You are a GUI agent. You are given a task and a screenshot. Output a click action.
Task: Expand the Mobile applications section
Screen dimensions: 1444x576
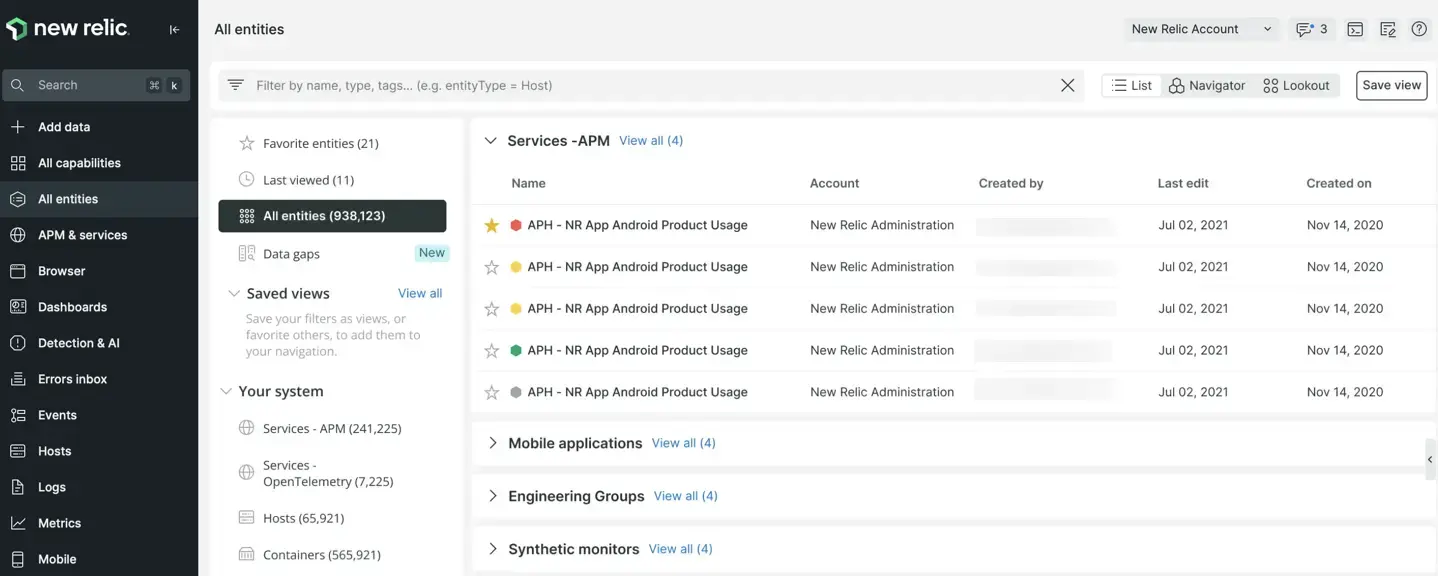(492, 443)
